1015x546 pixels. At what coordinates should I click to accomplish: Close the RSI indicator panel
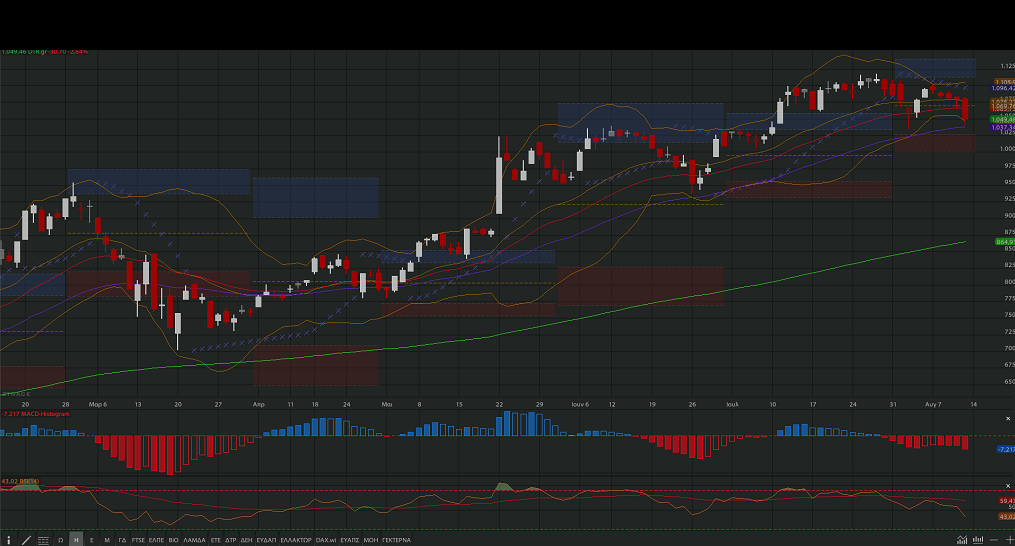(1008, 485)
